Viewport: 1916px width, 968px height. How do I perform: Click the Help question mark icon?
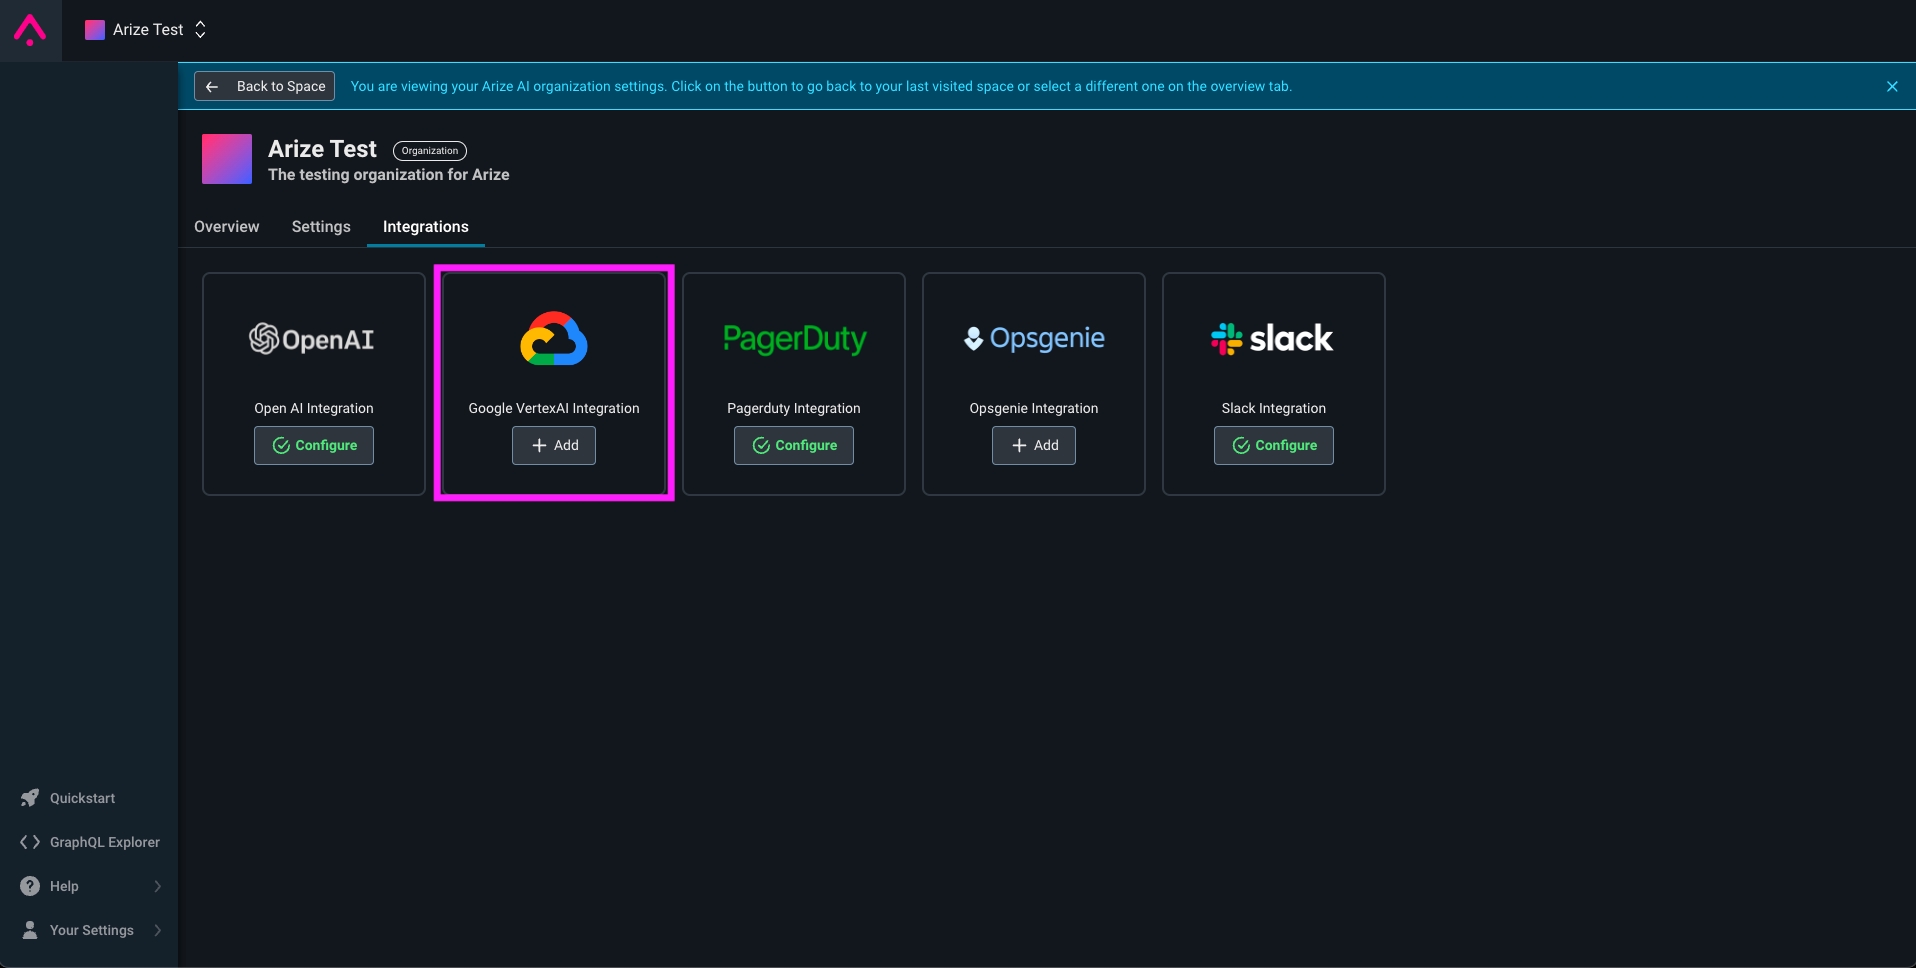[30, 886]
